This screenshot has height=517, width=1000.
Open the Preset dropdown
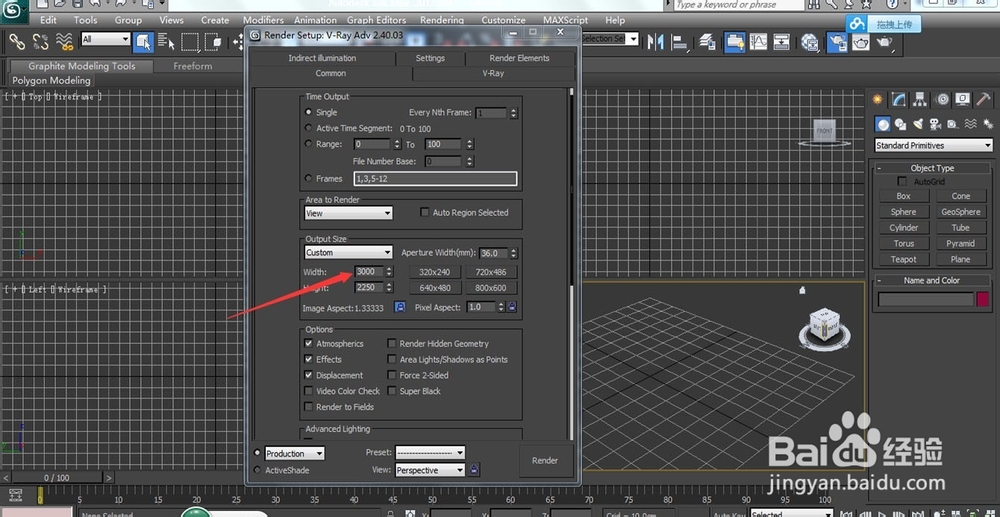click(x=430, y=453)
